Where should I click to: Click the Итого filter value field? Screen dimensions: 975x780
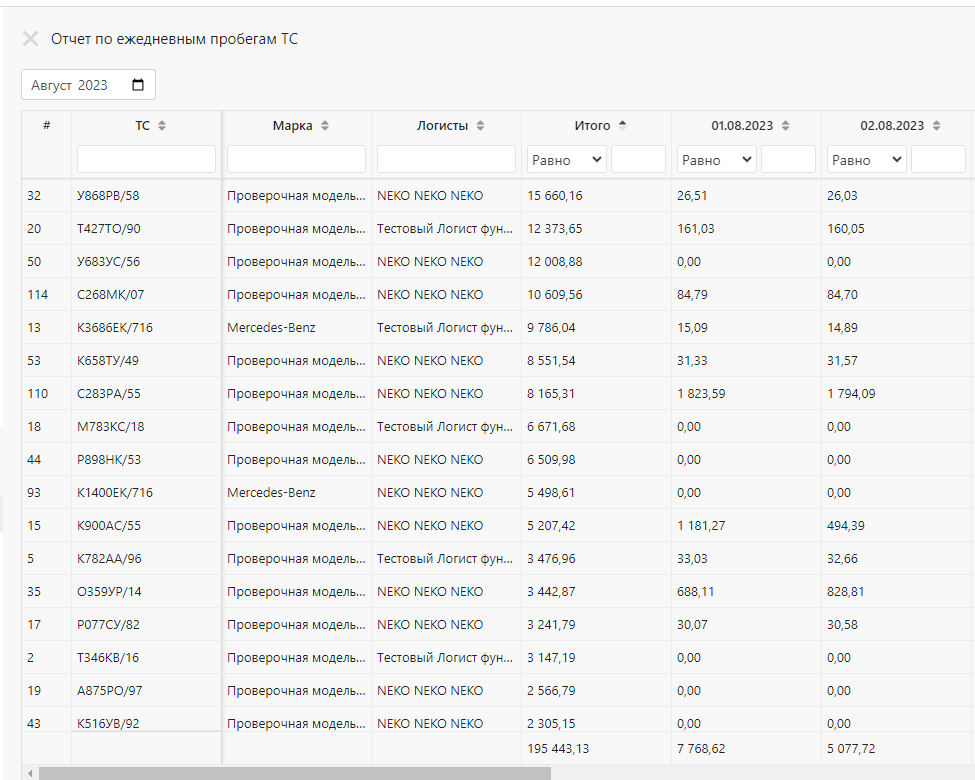tap(639, 159)
